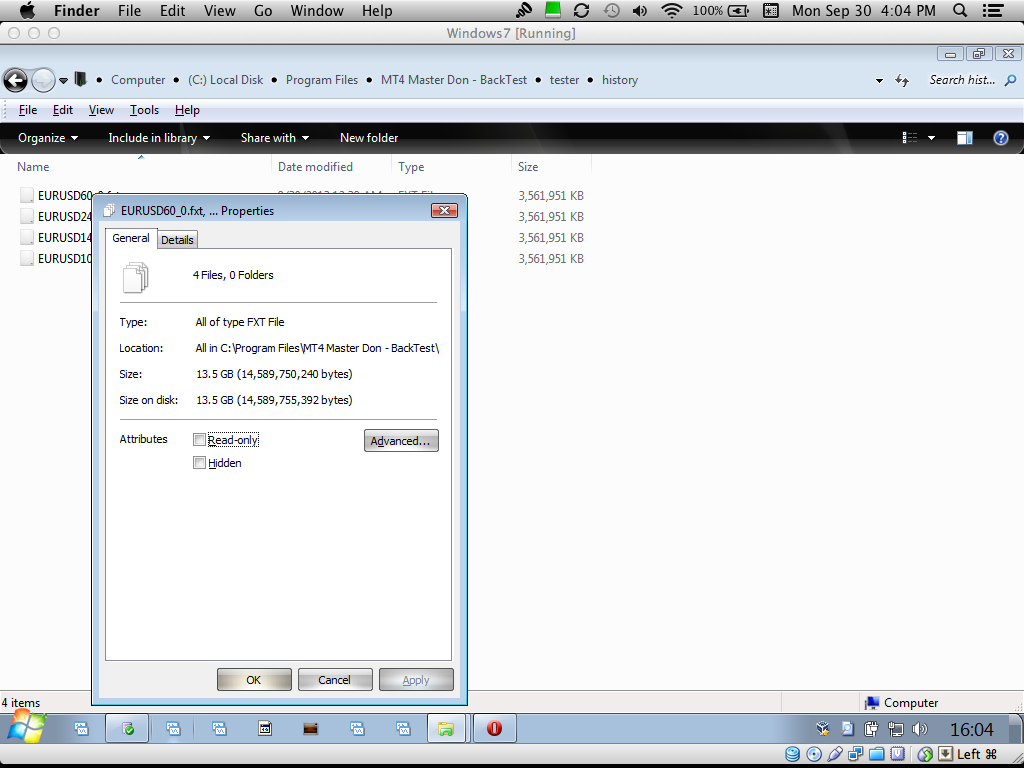Screen dimensions: 1024x768
Task: Open the Opera browser taskbar button
Action: coord(494,728)
